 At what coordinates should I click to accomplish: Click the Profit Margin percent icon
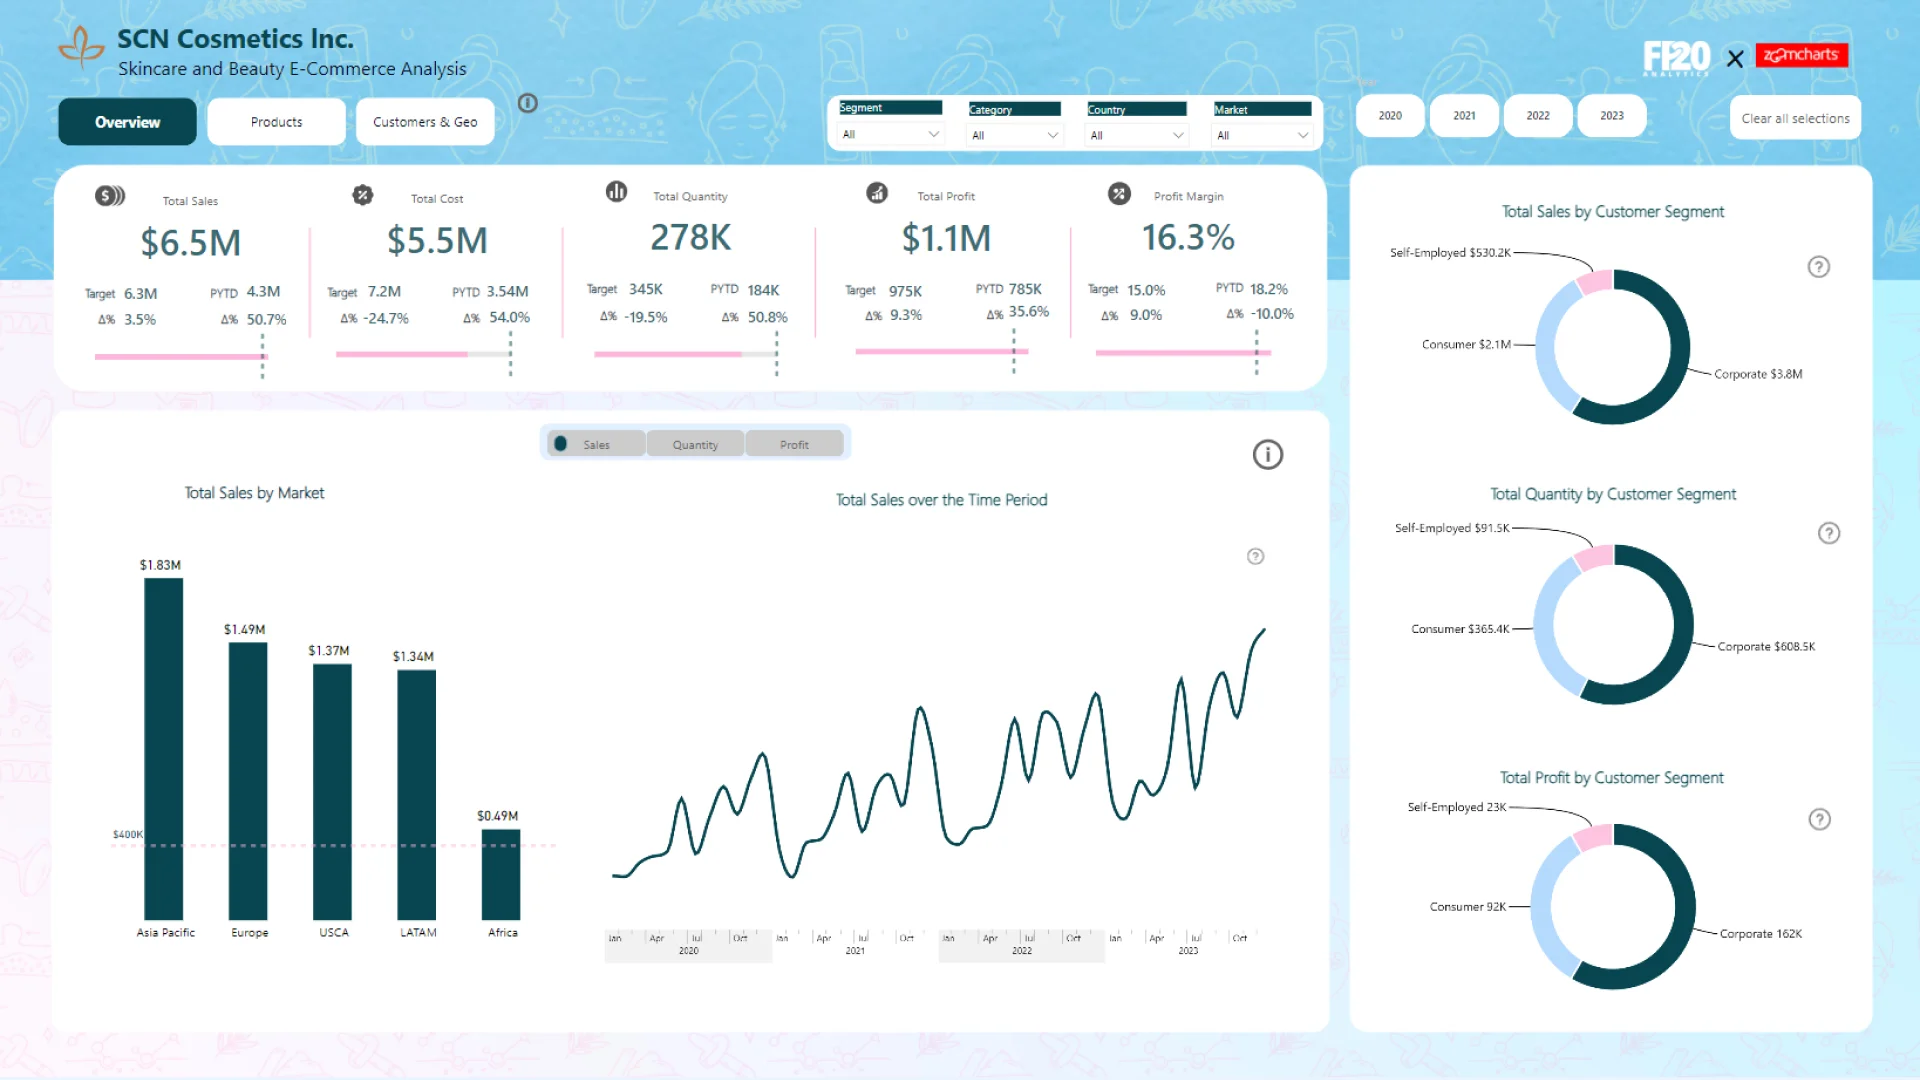click(x=1119, y=194)
